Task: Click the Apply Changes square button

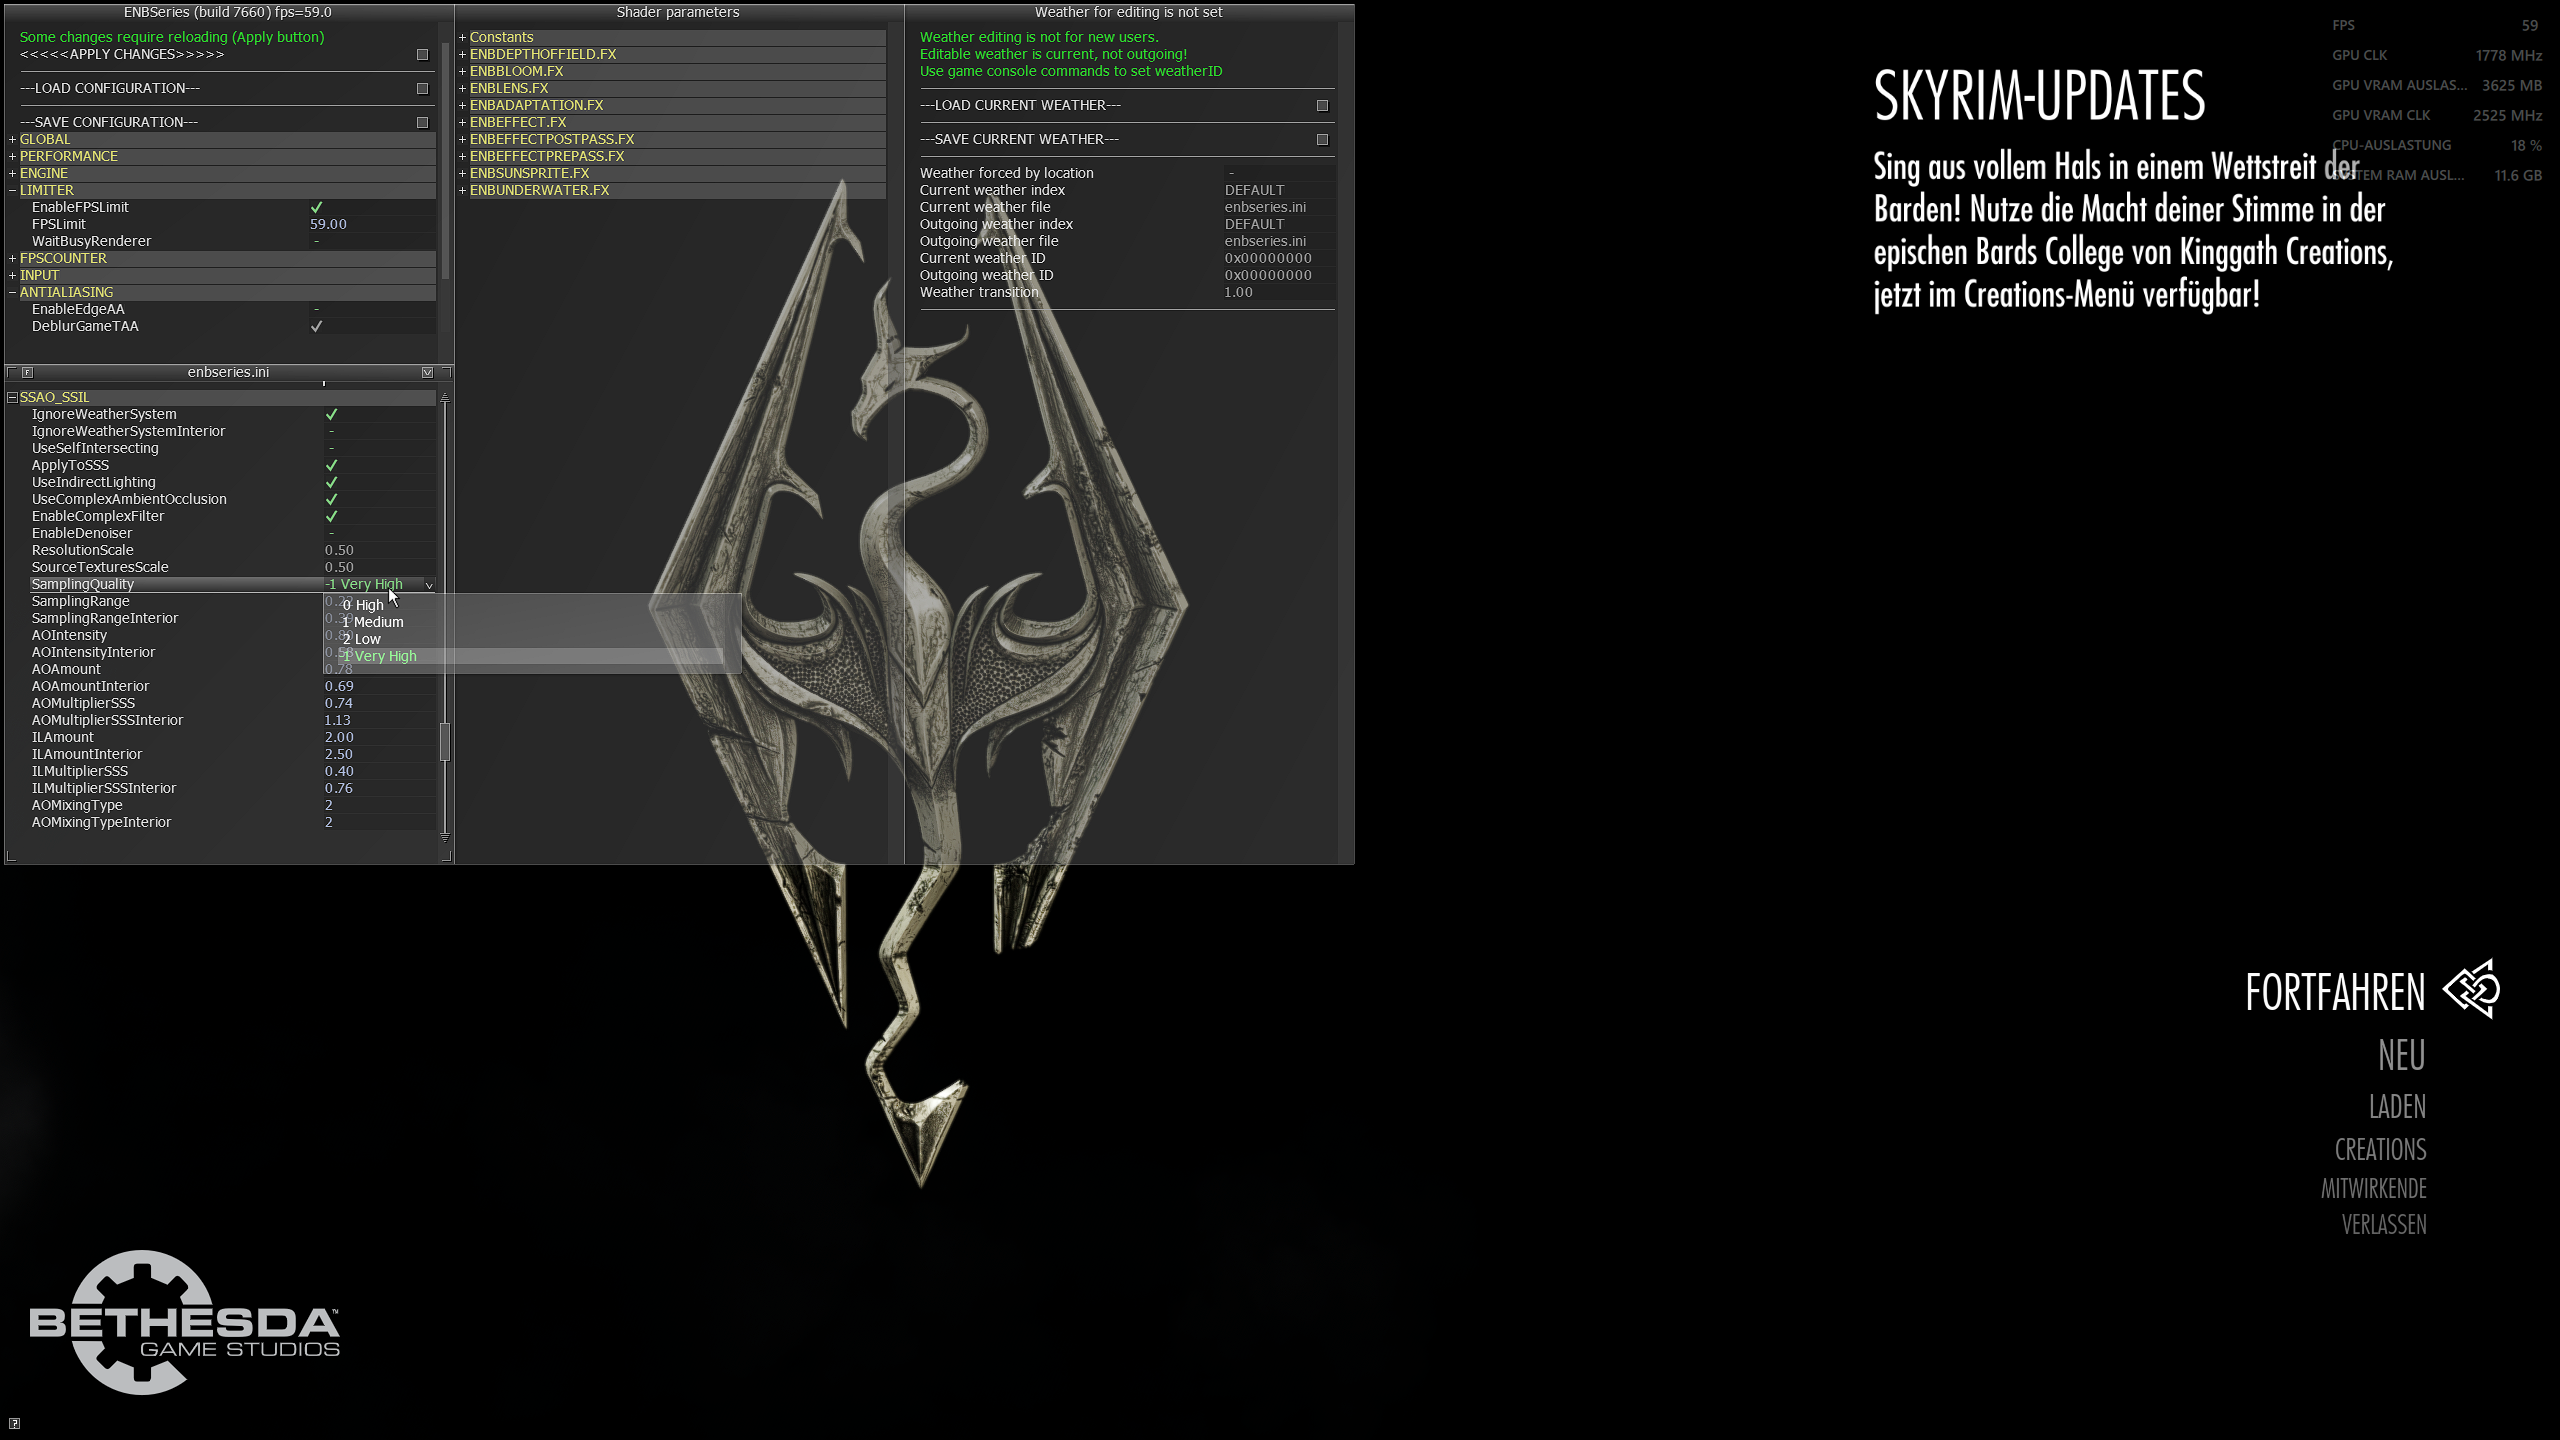Action: [x=422, y=55]
